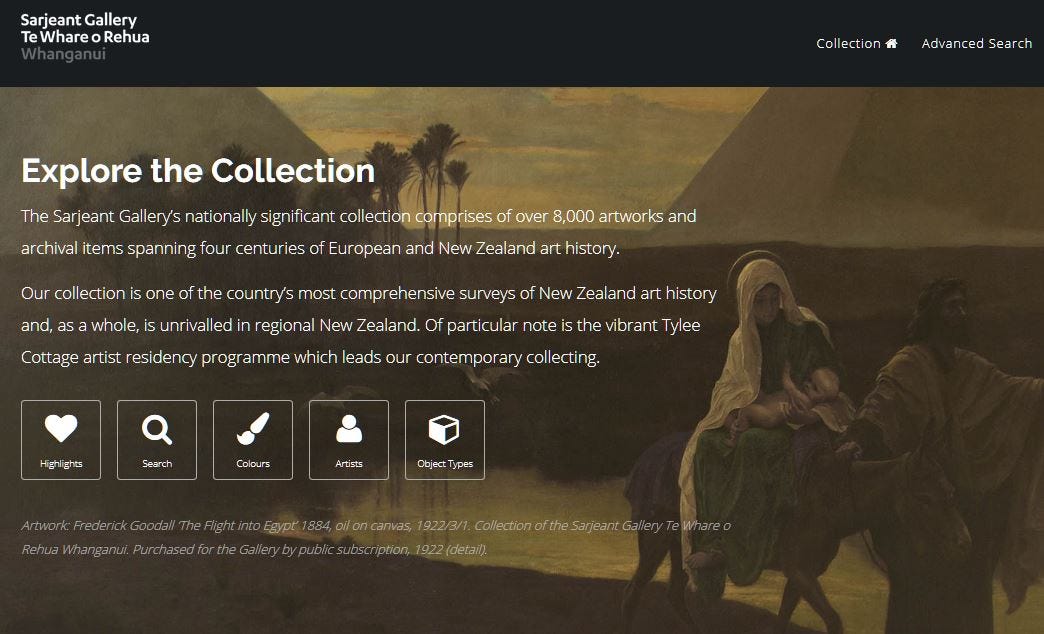Open Artists using the person icon
The height and width of the screenshot is (634, 1044).
[349, 429]
